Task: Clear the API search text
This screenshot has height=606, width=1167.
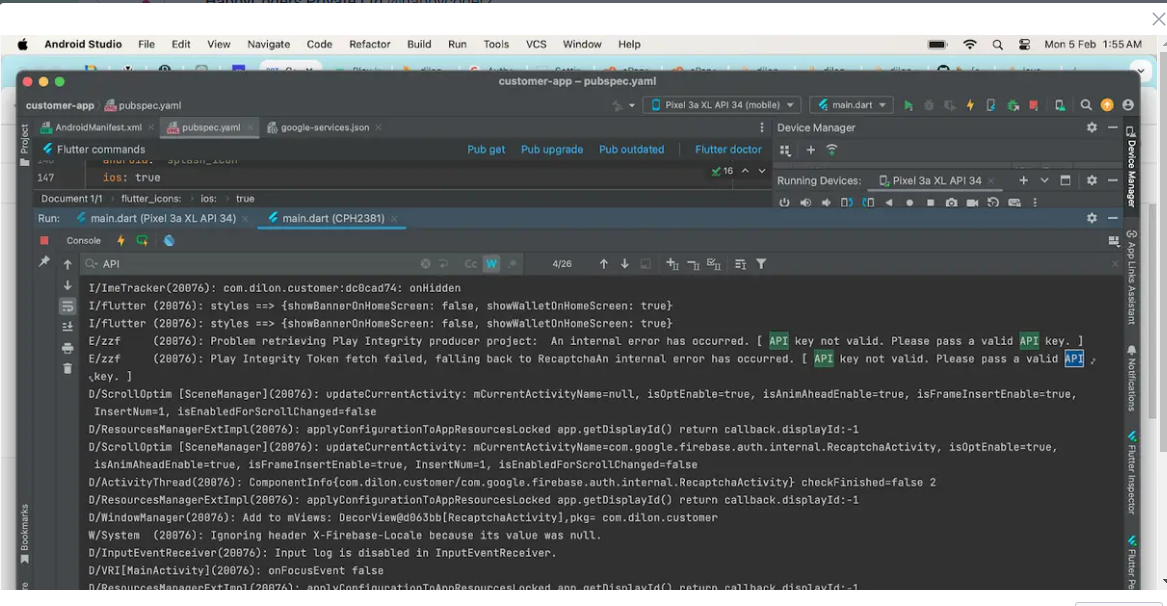Action: click(x=425, y=264)
